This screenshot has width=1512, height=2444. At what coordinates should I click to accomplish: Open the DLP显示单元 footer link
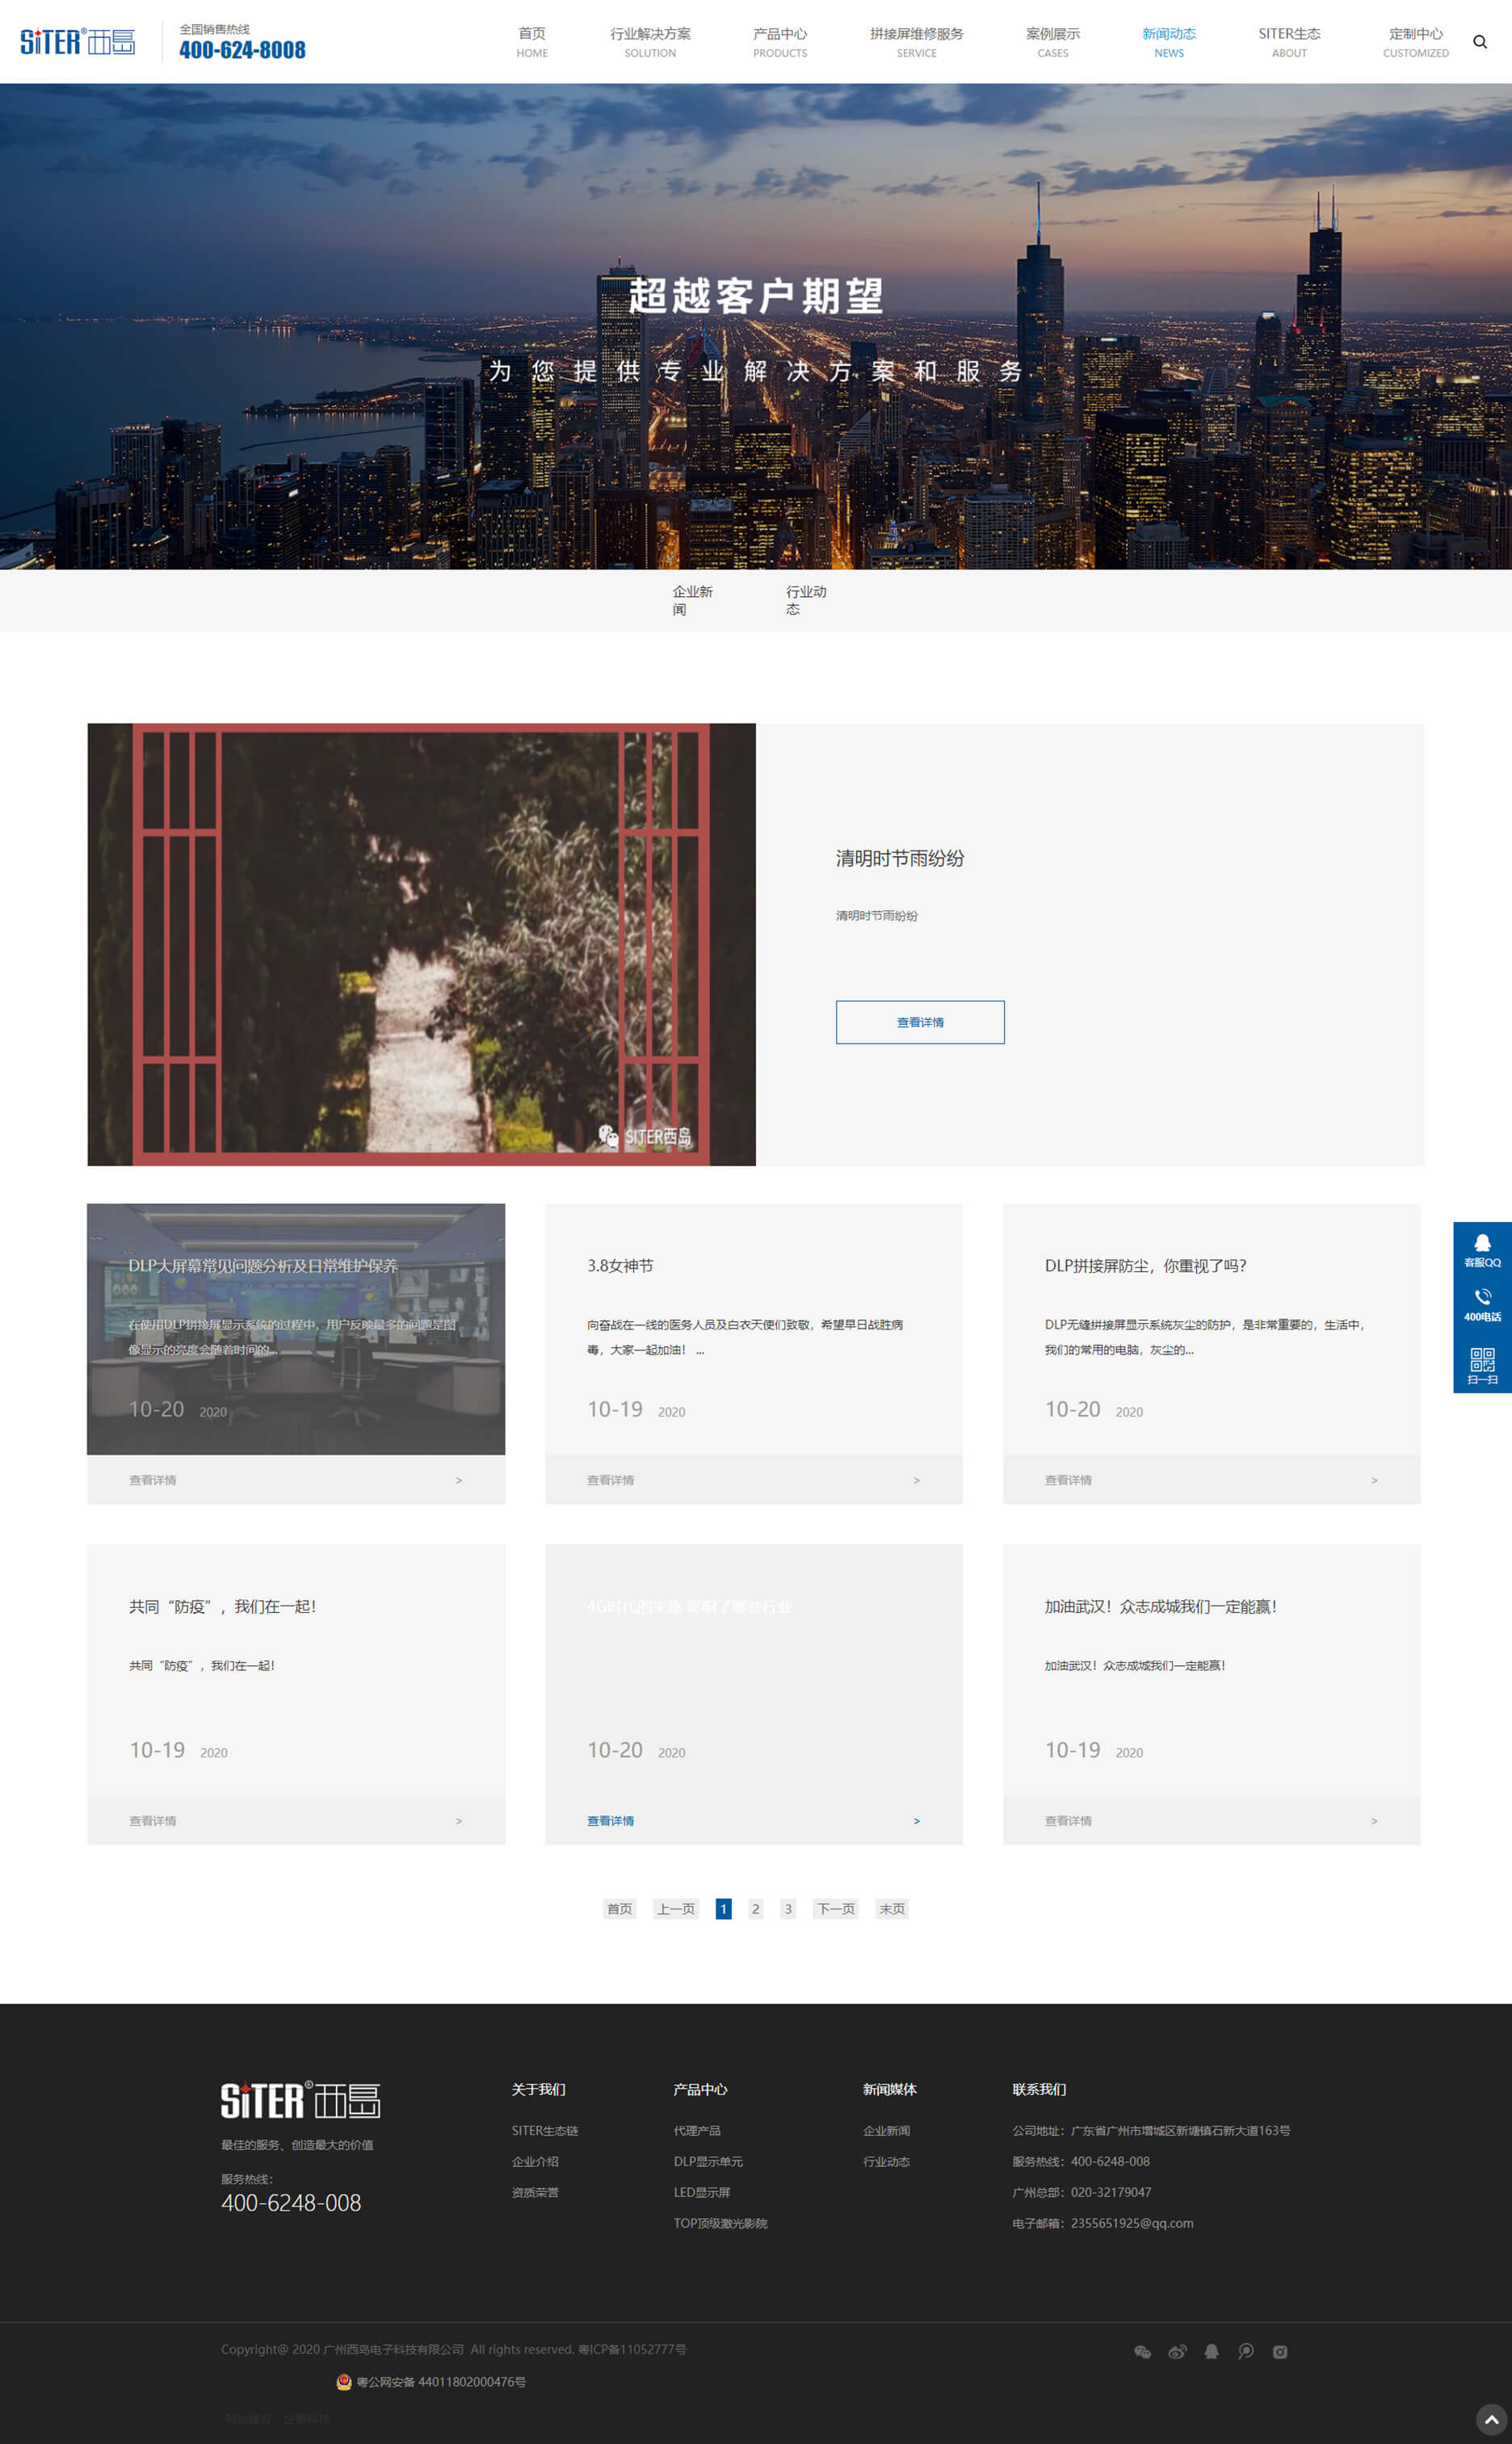click(708, 2161)
